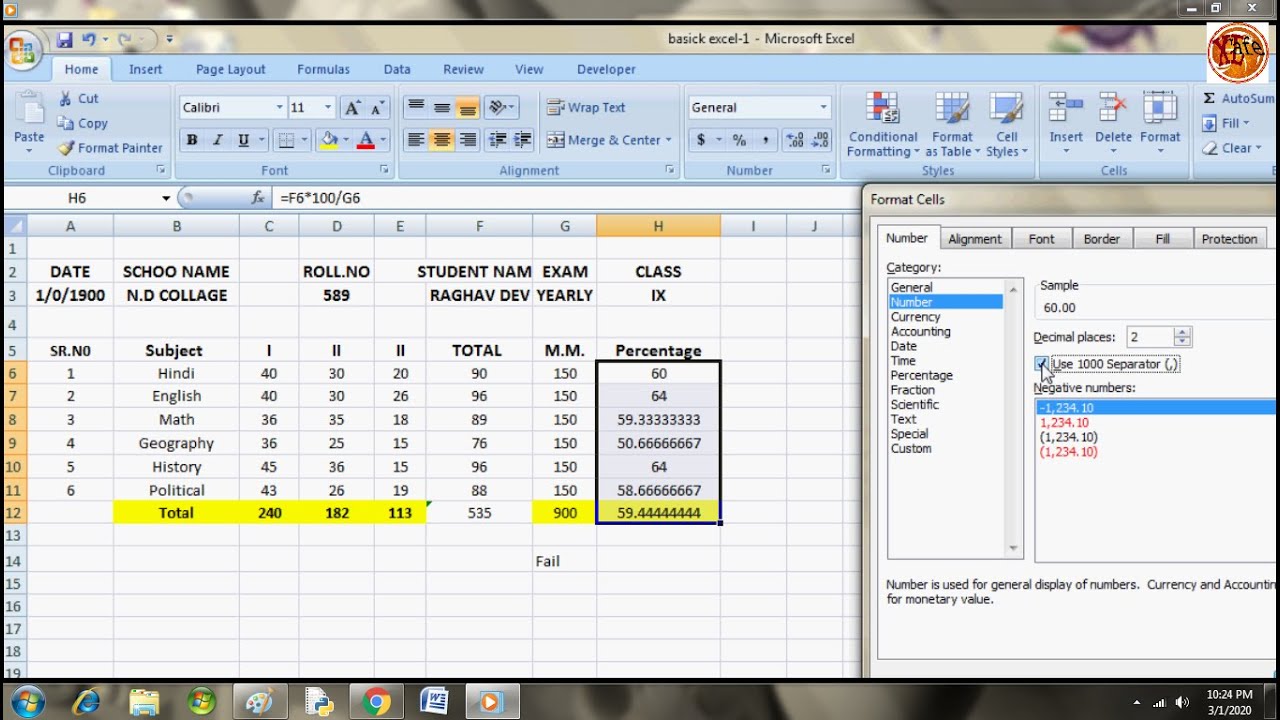
Task: Open the Cell Styles gallery
Action: (x=1006, y=124)
